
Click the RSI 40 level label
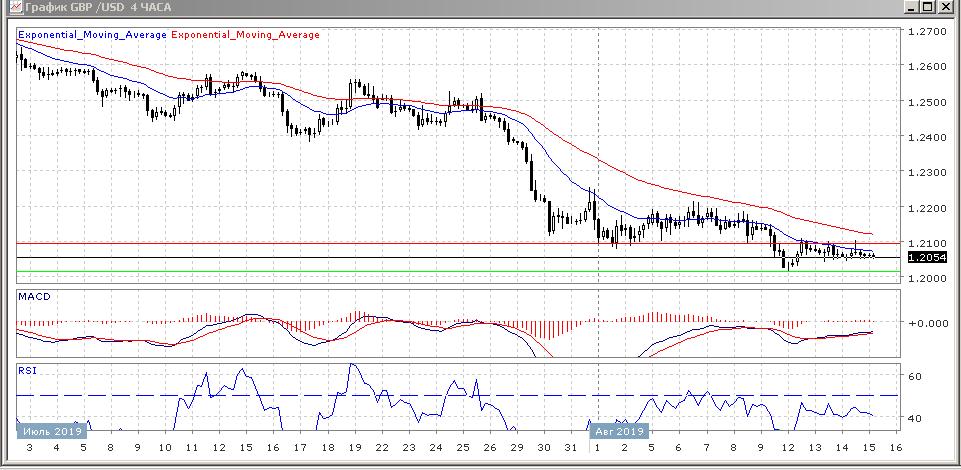pyautogui.click(x=913, y=418)
